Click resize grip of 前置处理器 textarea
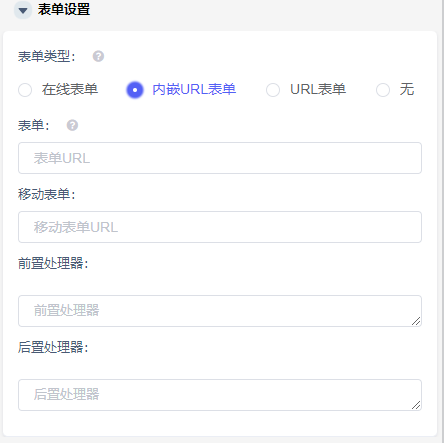The image size is (444, 443). tap(416, 321)
